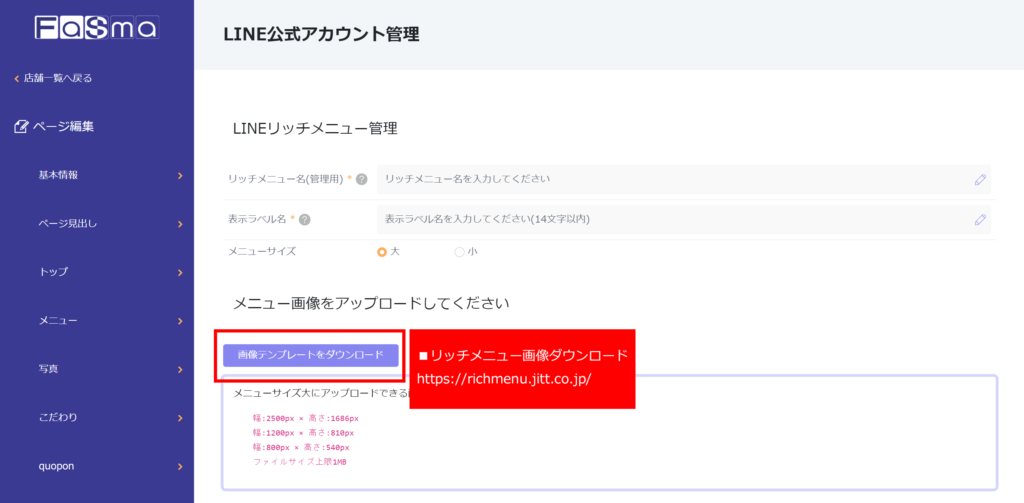
Task: Expand the quopon sidebar arrow
Action: (180, 466)
